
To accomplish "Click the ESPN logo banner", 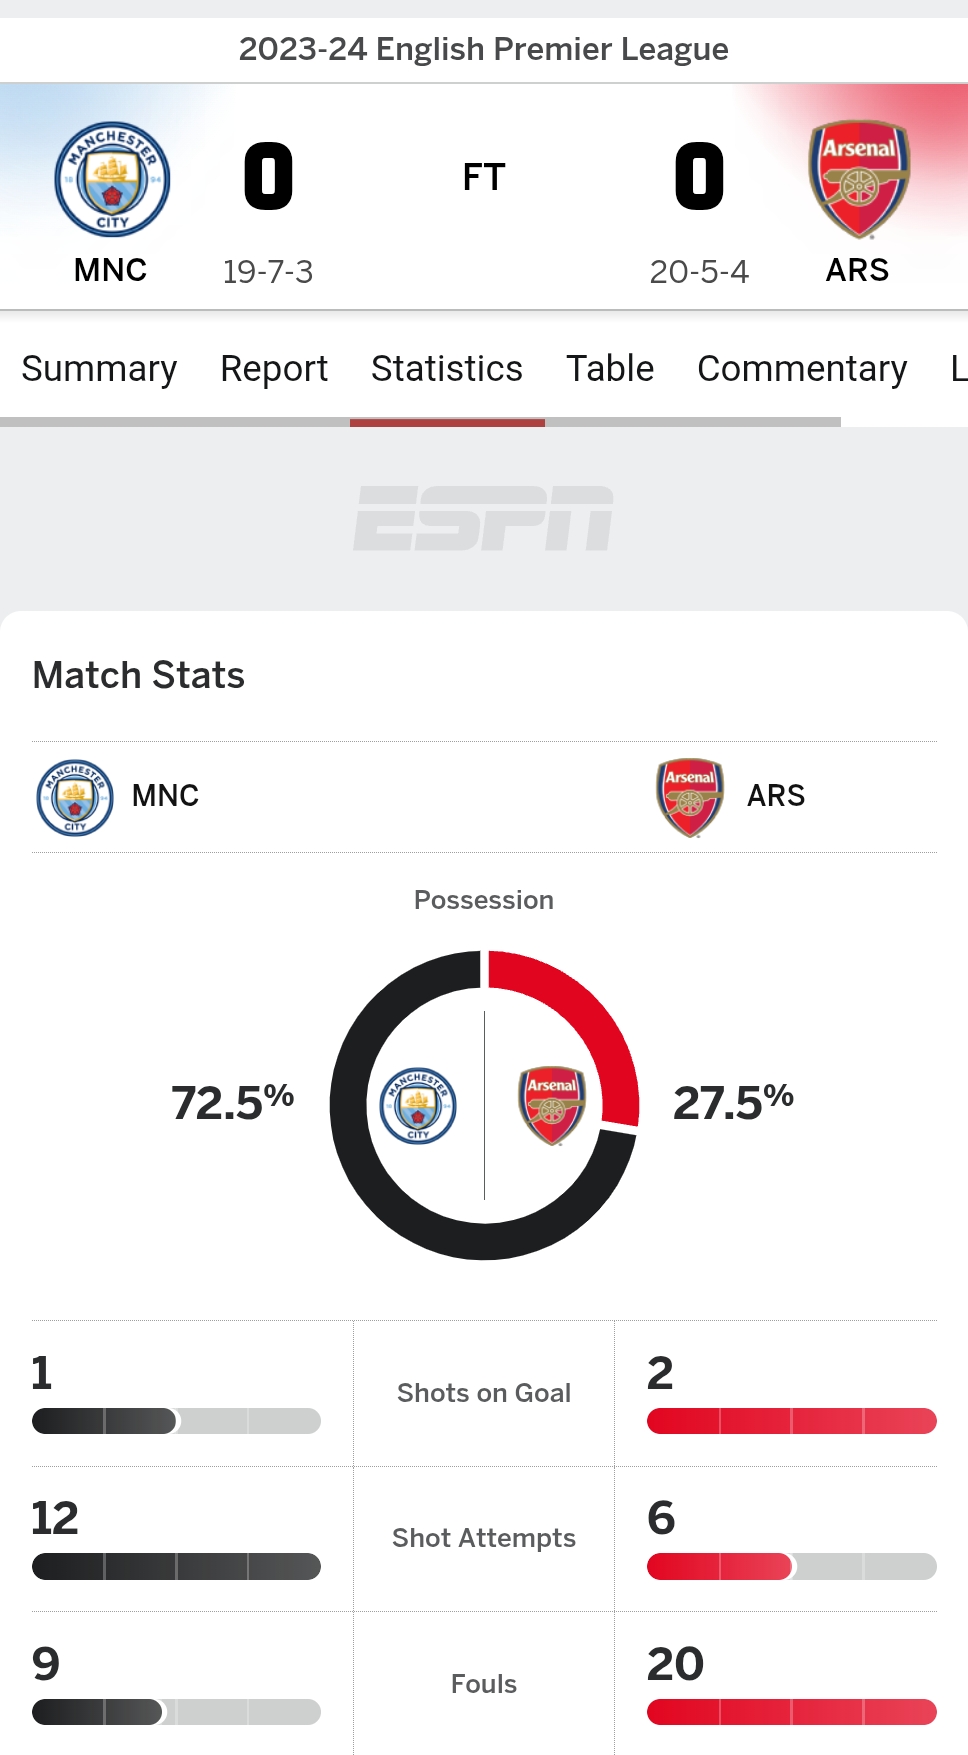I will (x=484, y=518).
